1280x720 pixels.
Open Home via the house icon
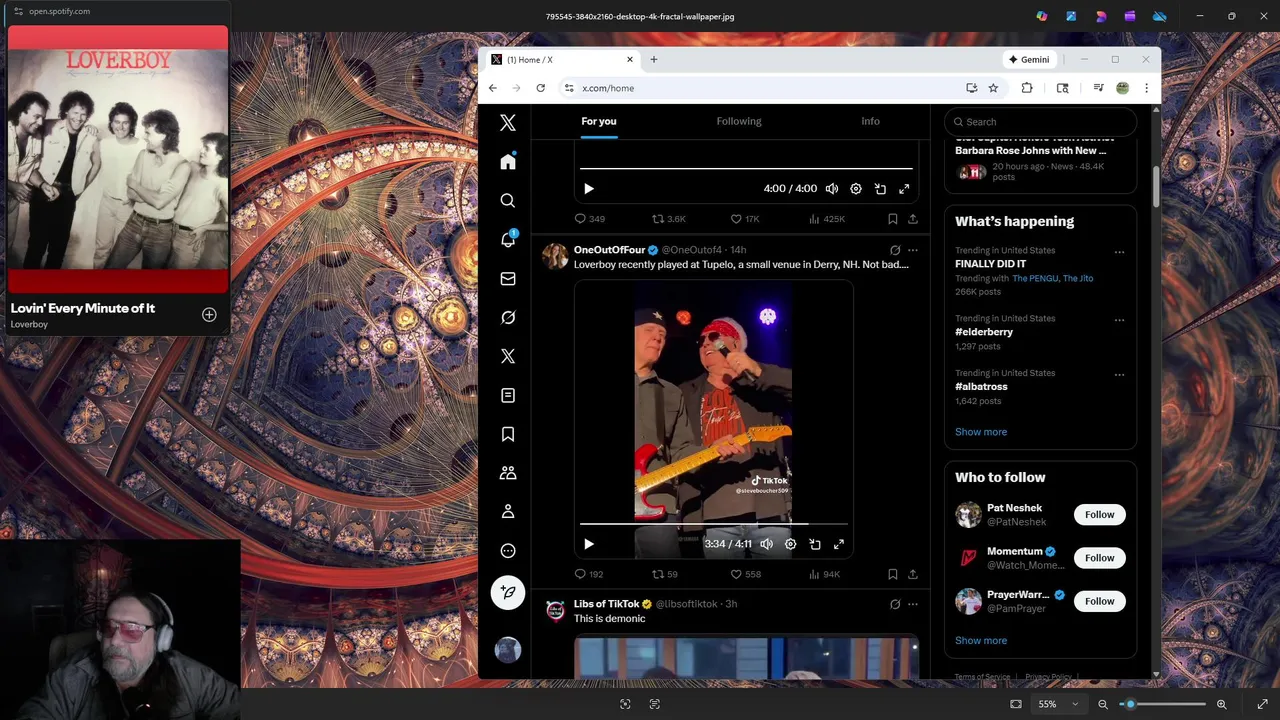(508, 162)
